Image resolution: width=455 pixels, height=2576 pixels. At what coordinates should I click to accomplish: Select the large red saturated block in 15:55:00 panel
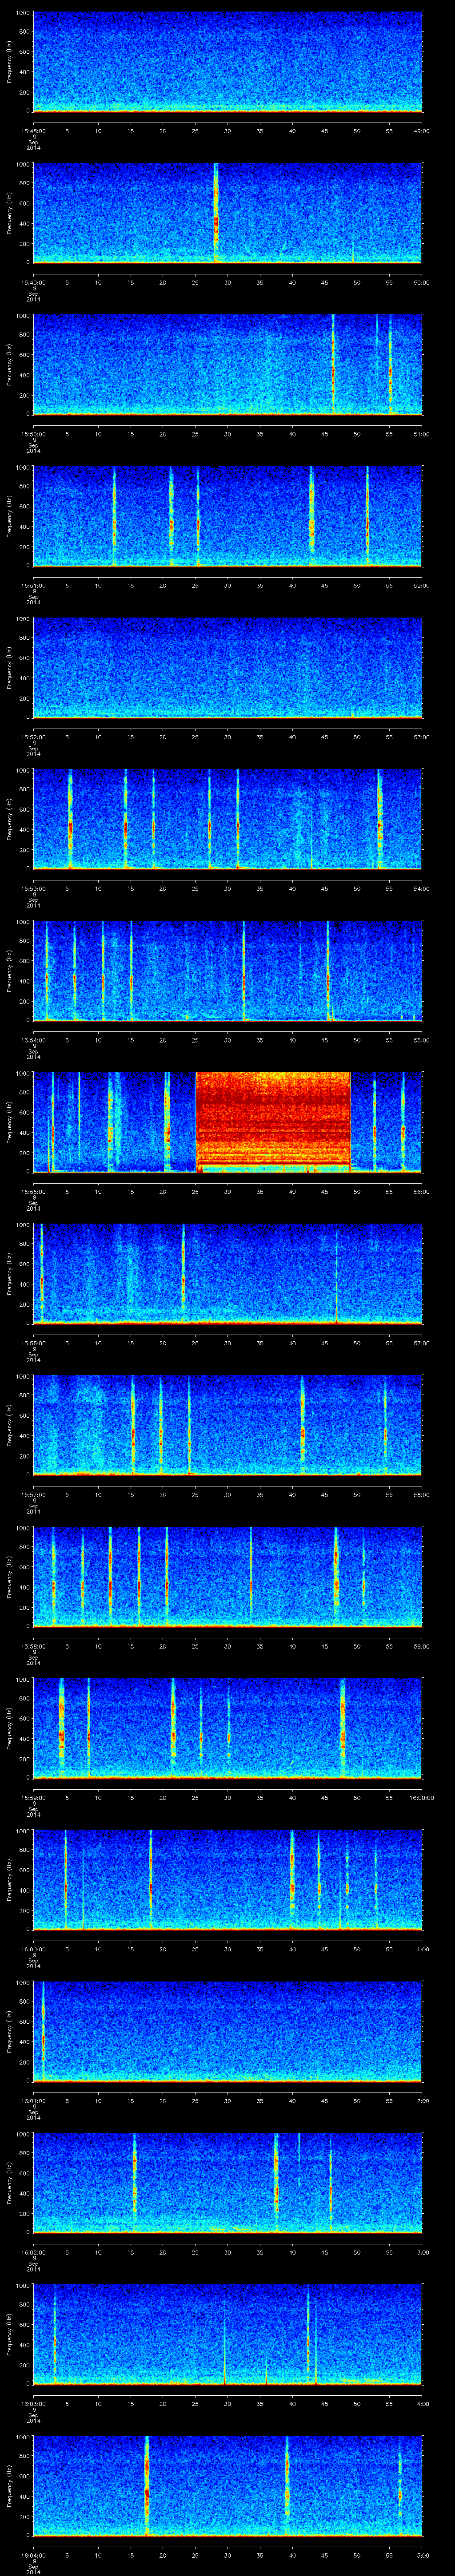coord(273,1120)
